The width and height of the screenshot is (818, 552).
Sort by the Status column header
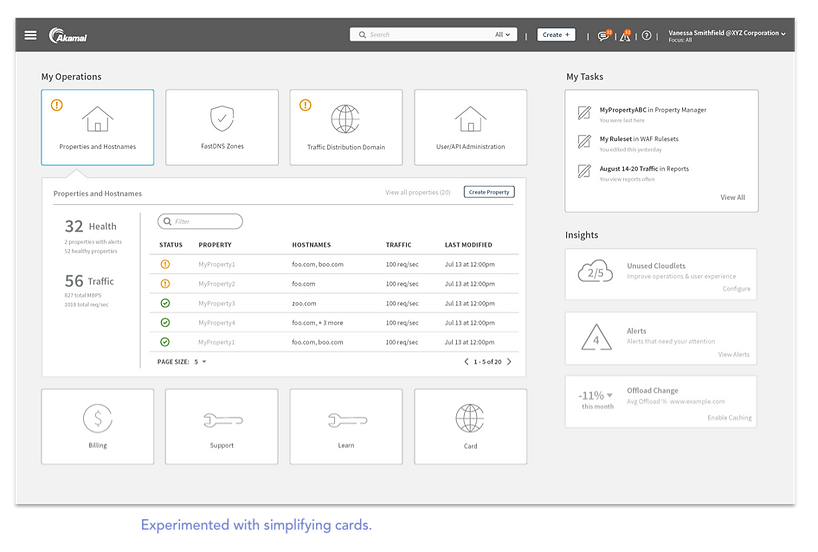(171, 245)
